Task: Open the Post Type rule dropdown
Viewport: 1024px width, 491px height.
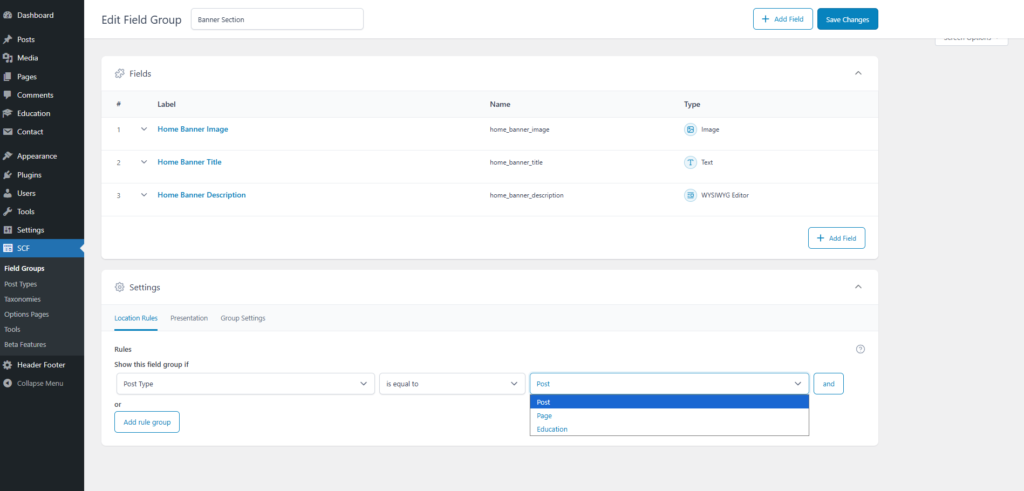Action: click(244, 383)
